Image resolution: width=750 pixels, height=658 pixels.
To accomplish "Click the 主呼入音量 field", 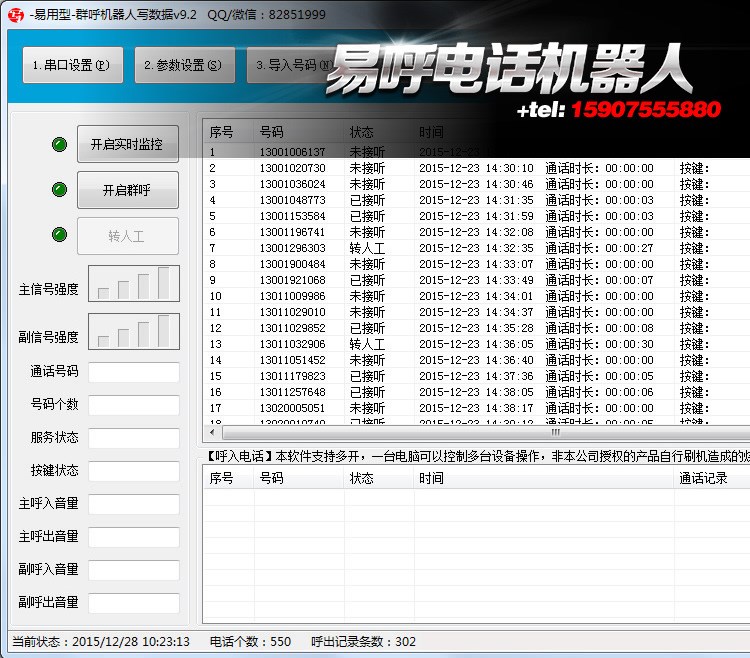I will (134, 504).
